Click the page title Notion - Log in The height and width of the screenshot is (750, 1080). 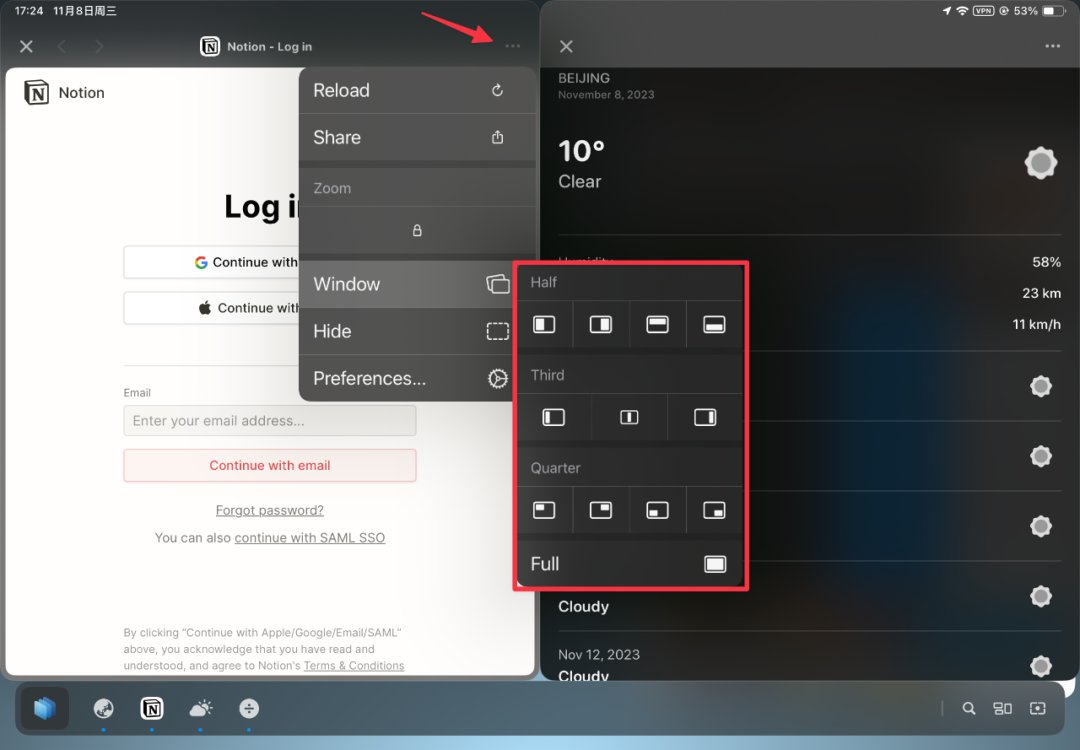pos(269,47)
